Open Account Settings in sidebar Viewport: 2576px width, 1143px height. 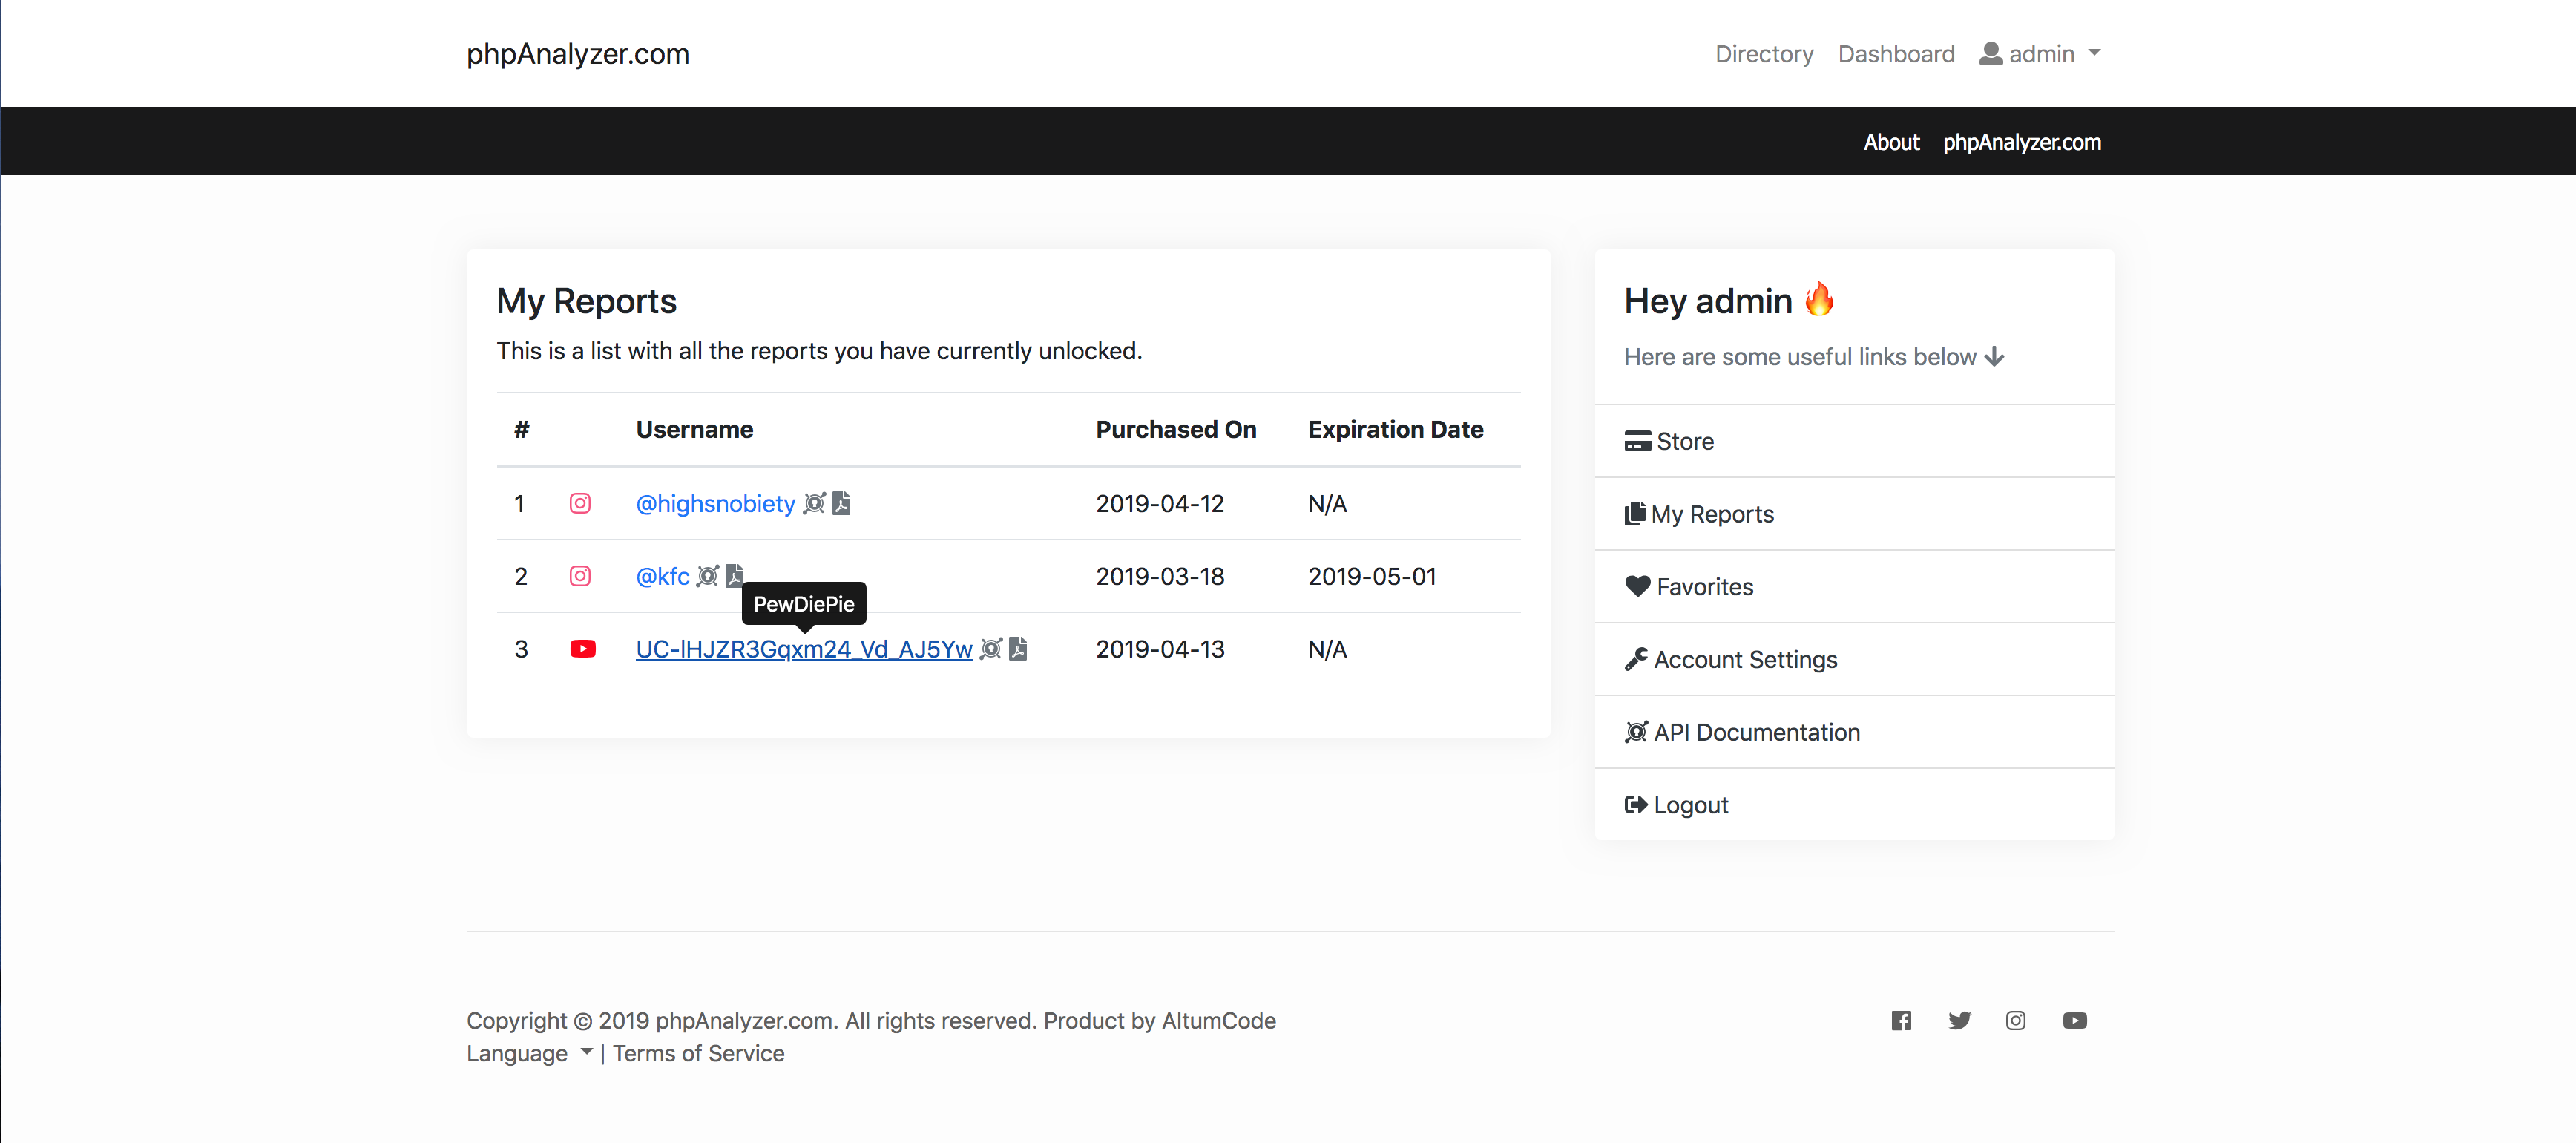1745,660
